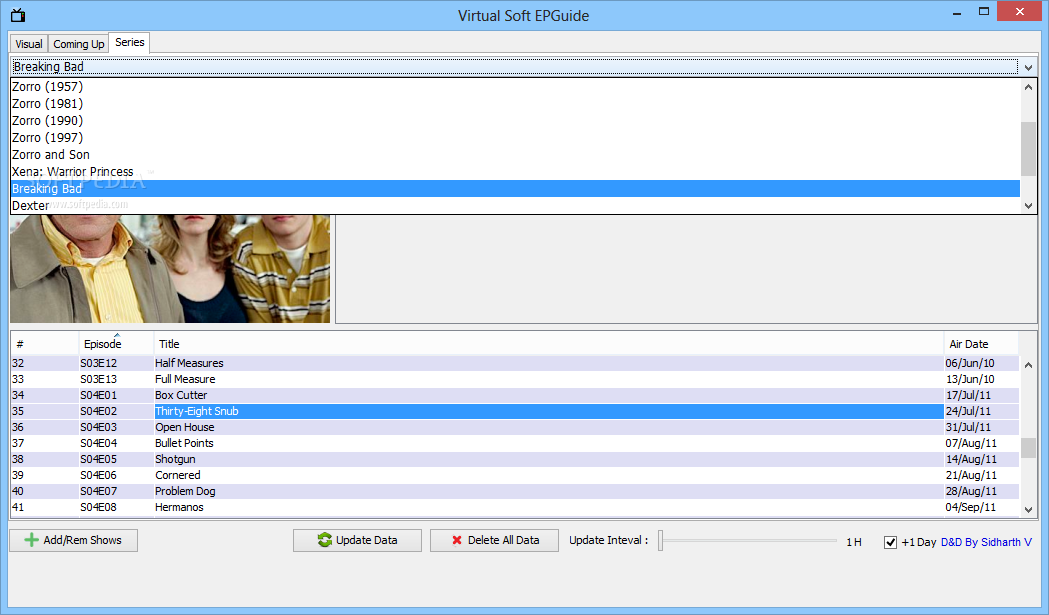Sort by the Title column header
The image size is (1049, 615).
tap(549, 344)
